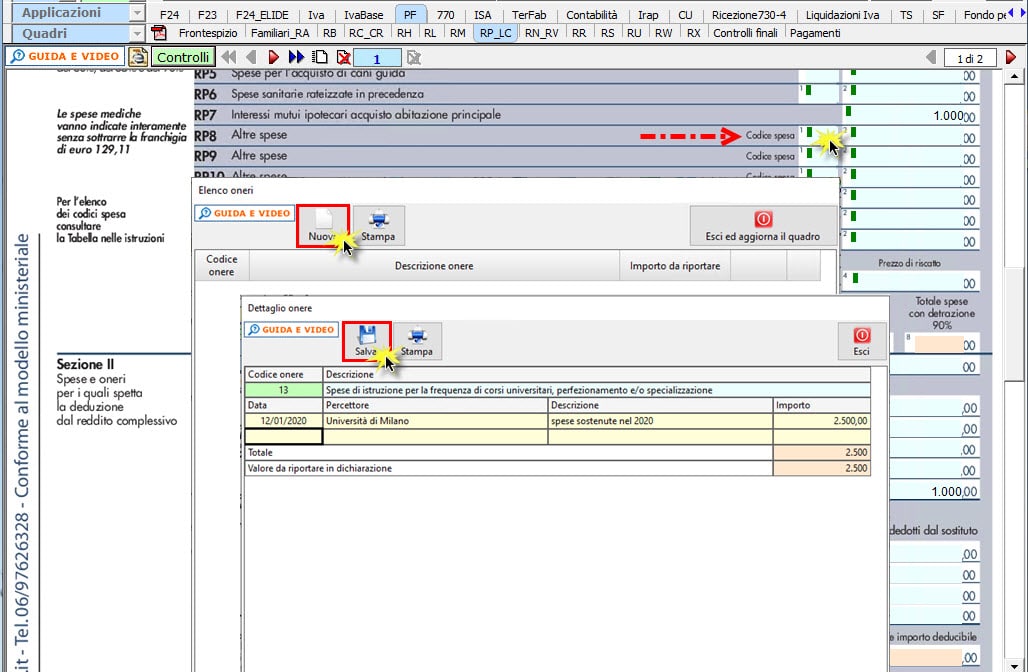Click the green Controlli button
Viewport: 1028px width, 672px height.
pos(183,57)
